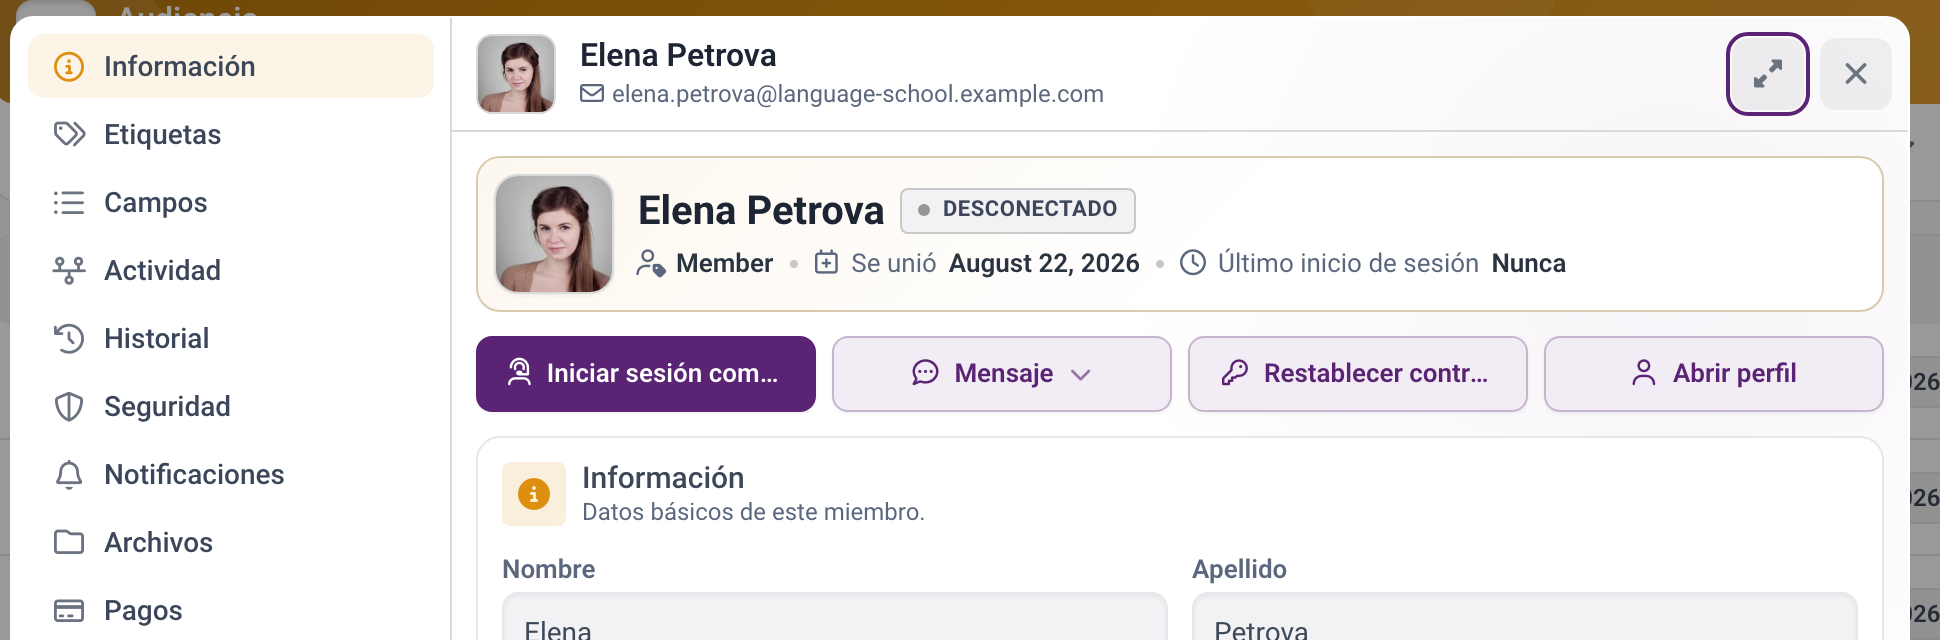1940x640 pixels.
Task: Click the Nunca last login value
Action: click(1528, 263)
